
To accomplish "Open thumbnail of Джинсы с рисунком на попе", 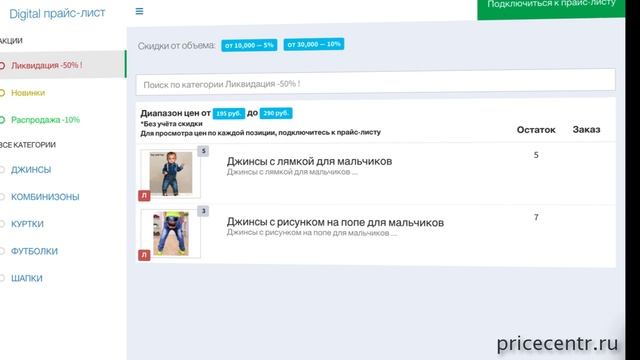I will click(x=171, y=233).
